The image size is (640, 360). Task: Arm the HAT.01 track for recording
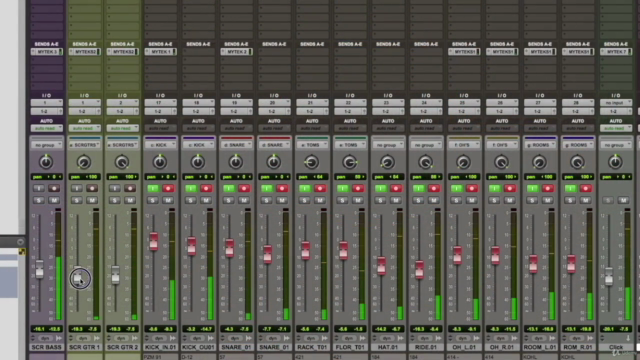(396, 188)
